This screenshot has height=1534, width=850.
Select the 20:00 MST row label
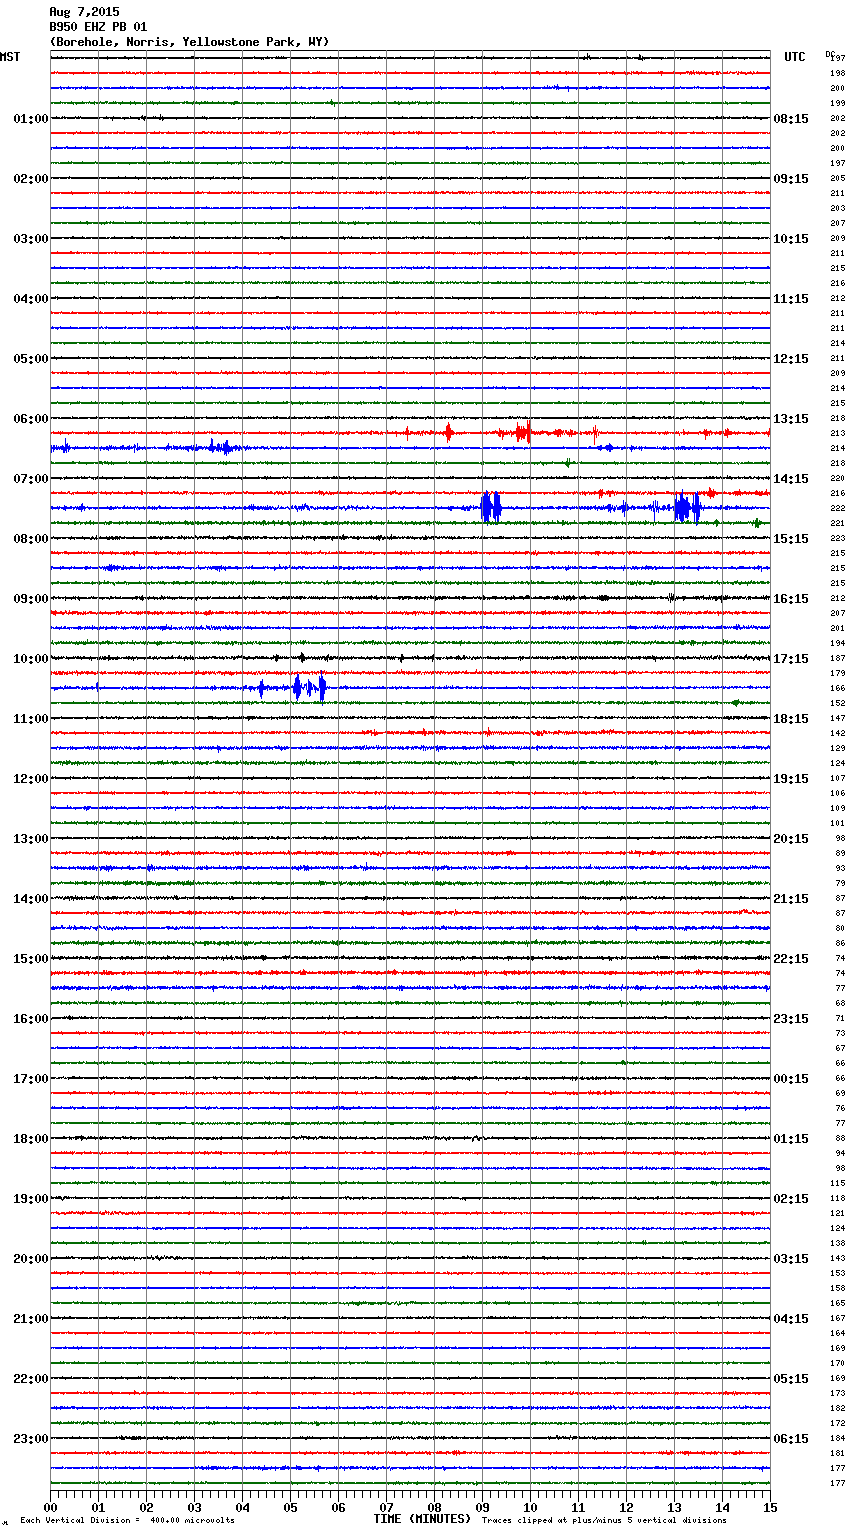click(31, 1259)
